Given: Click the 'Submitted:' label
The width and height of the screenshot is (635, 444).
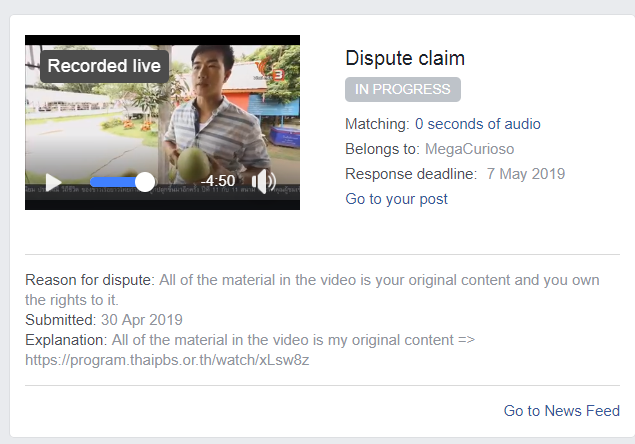Looking at the screenshot, I should [60, 320].
